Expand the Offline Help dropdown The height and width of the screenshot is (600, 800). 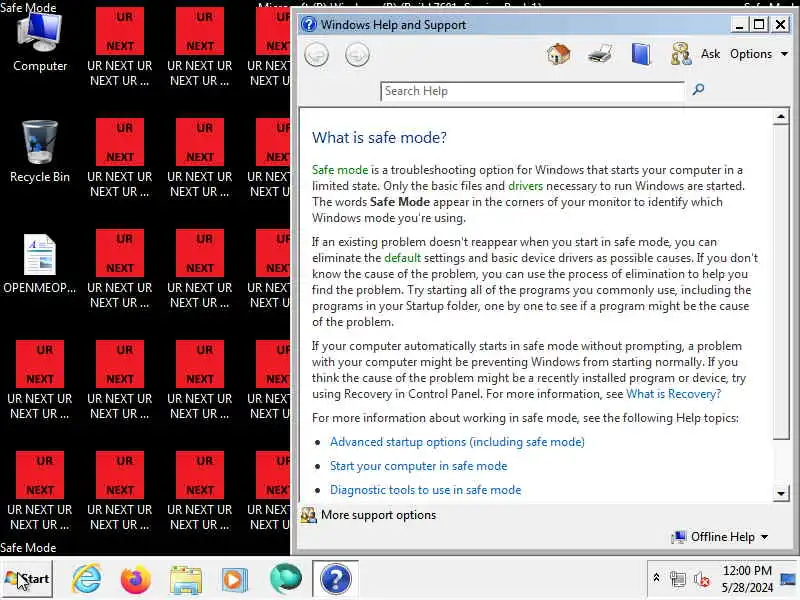point(720,537)
